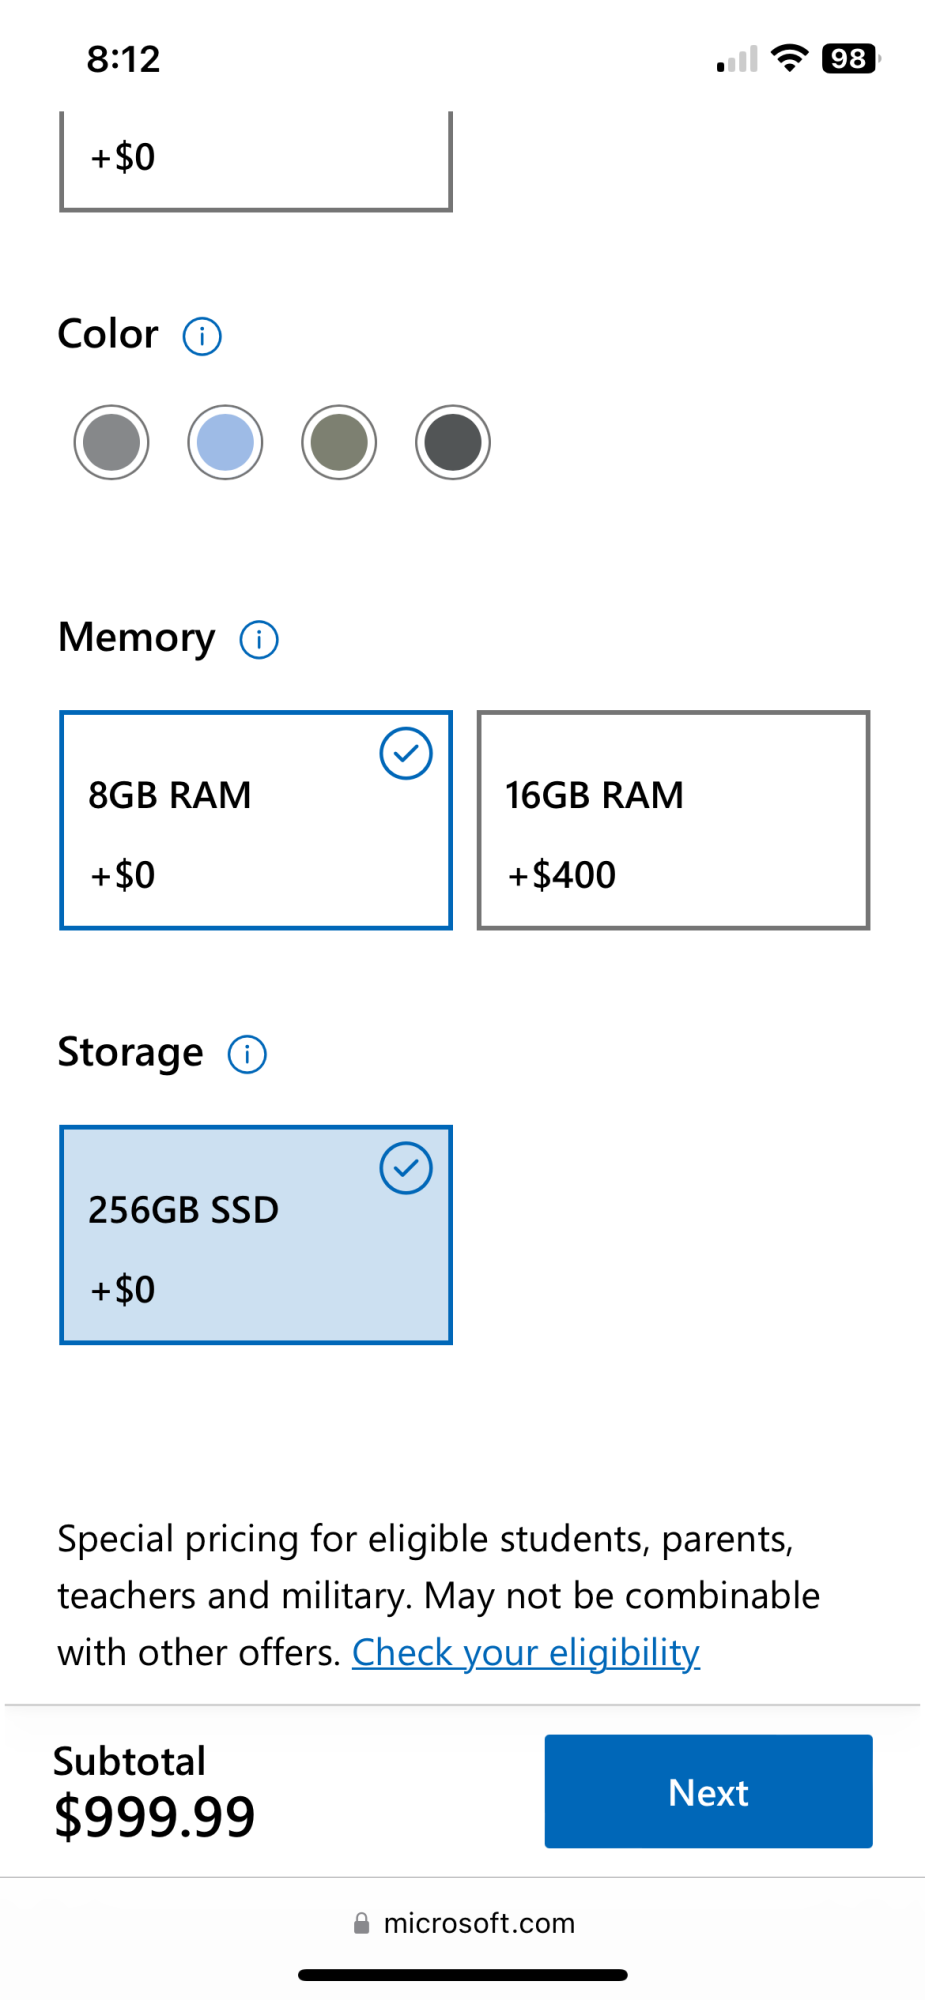Choose the light blue color swatch

click(225, 442)
